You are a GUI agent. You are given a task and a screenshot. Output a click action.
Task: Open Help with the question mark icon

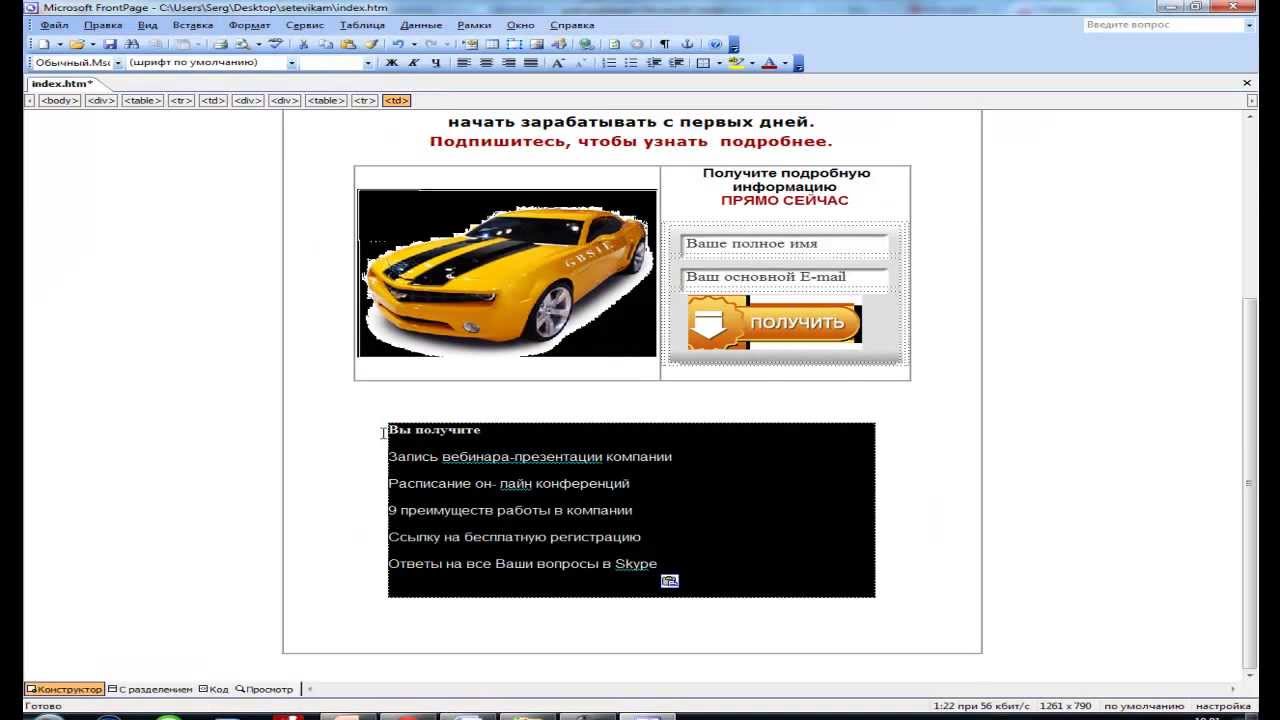point(715,44)
